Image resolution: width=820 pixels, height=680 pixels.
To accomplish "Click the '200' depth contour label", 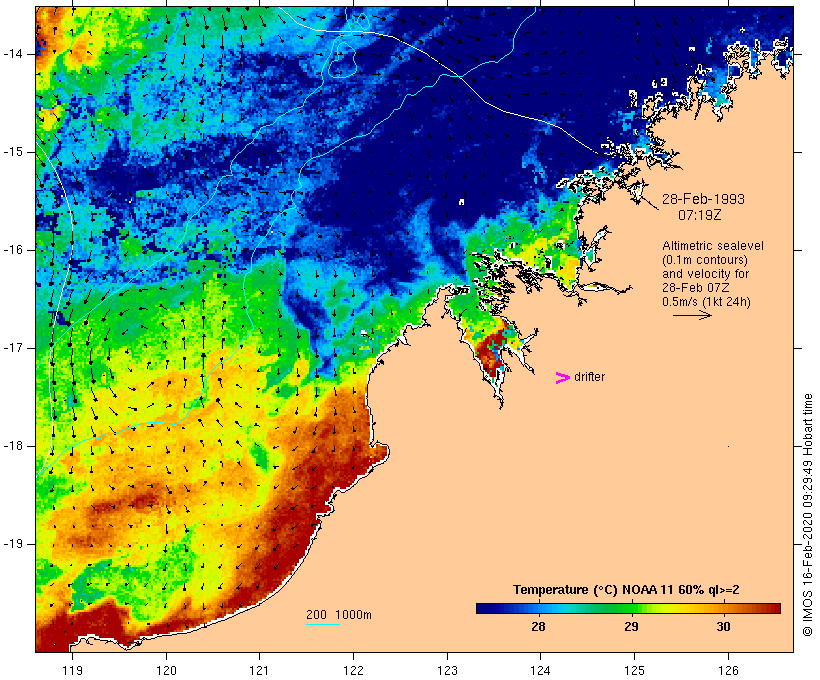I will point(316,615).
